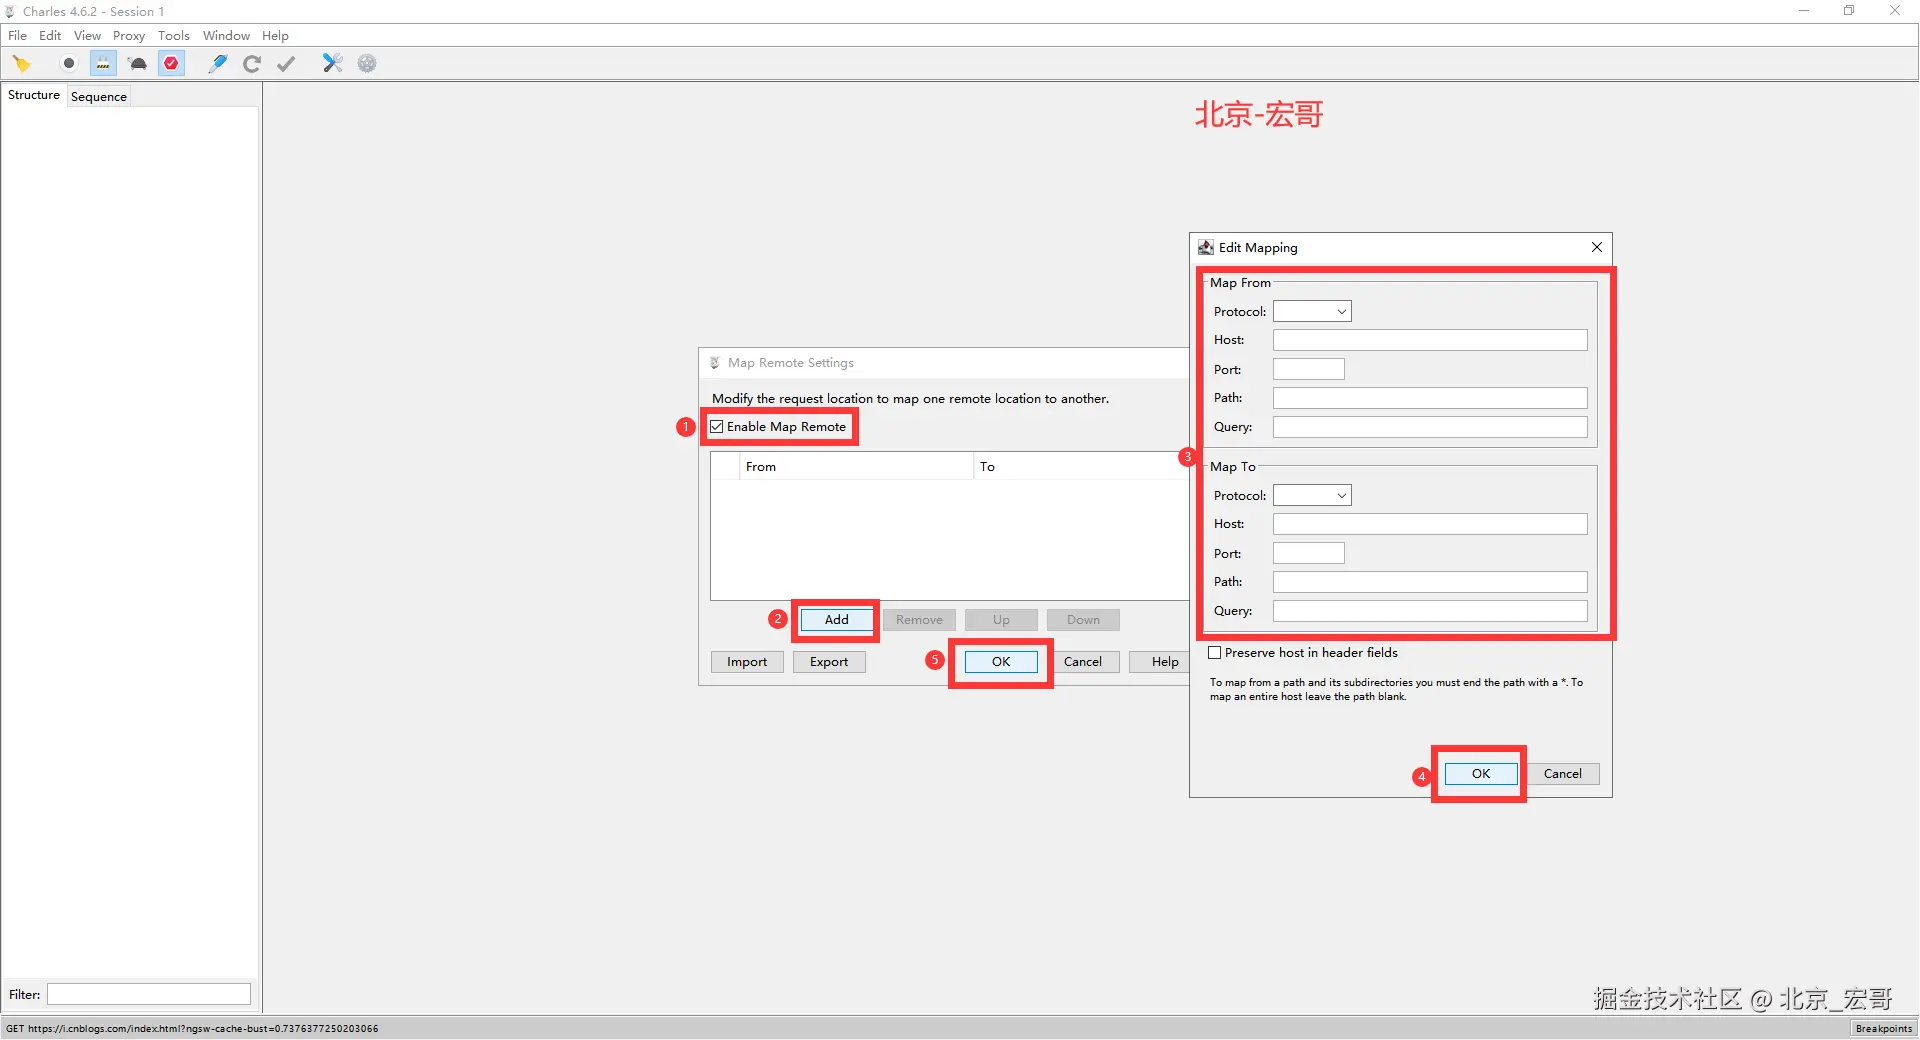
Task: Click the To column header
Action: tap(1081, 467)
